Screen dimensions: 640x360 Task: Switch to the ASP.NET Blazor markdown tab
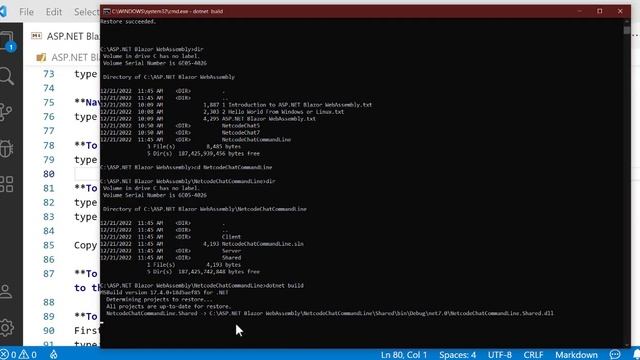click(x=65, y=36)
